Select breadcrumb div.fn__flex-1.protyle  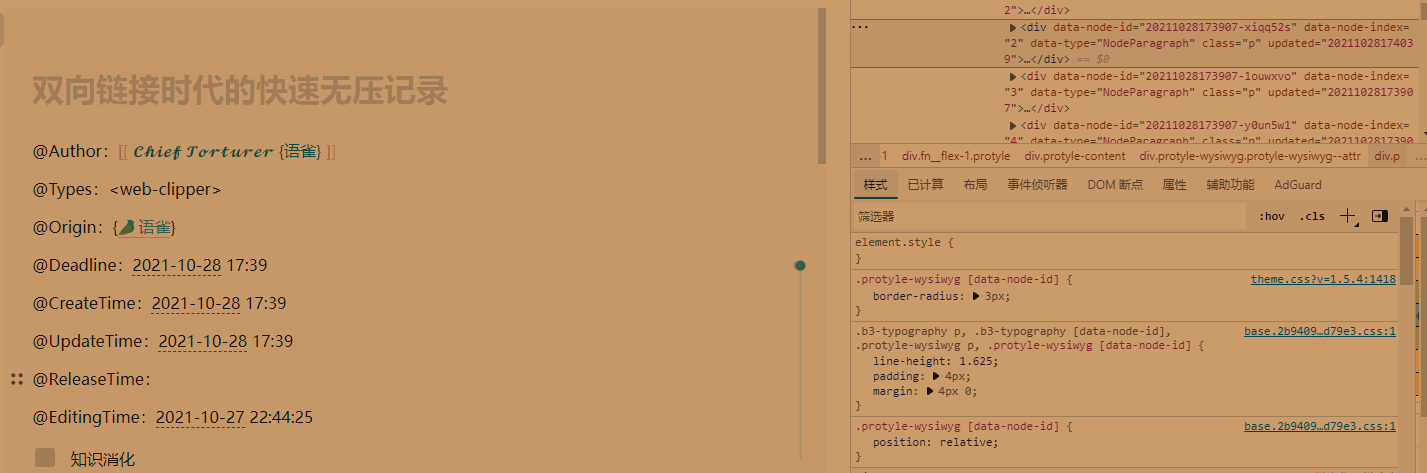[x=956, y=157]
